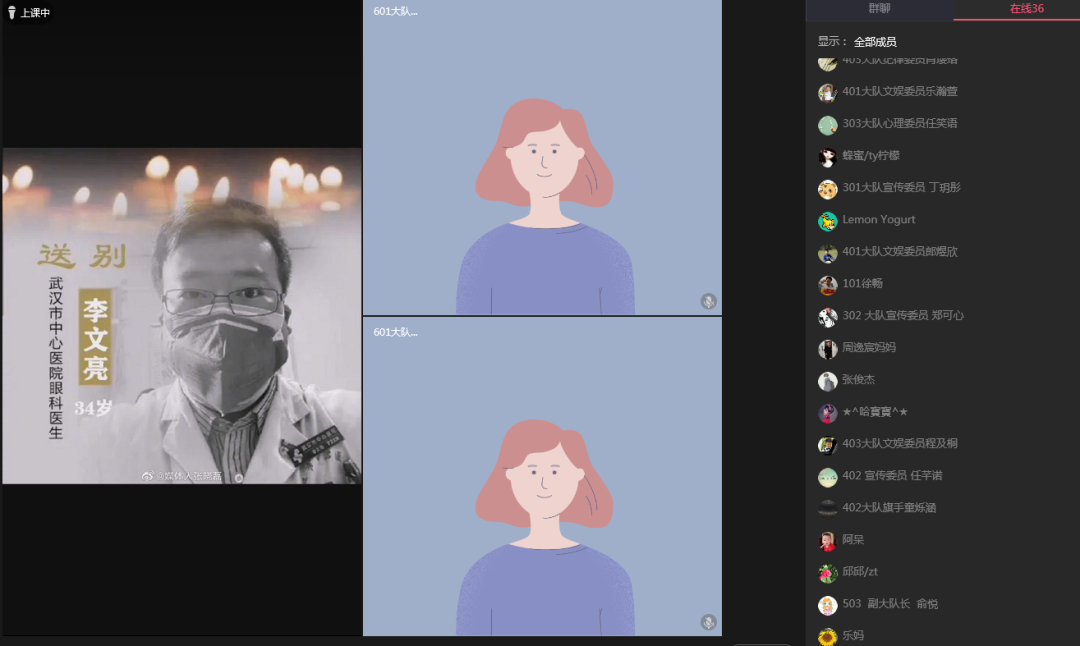The width and height of the screenshot is (1080, 646).
Task: Click avatar of 401大队文娱委员乐瀚萱
Action: pyautogui.click(x=827, y=92)
